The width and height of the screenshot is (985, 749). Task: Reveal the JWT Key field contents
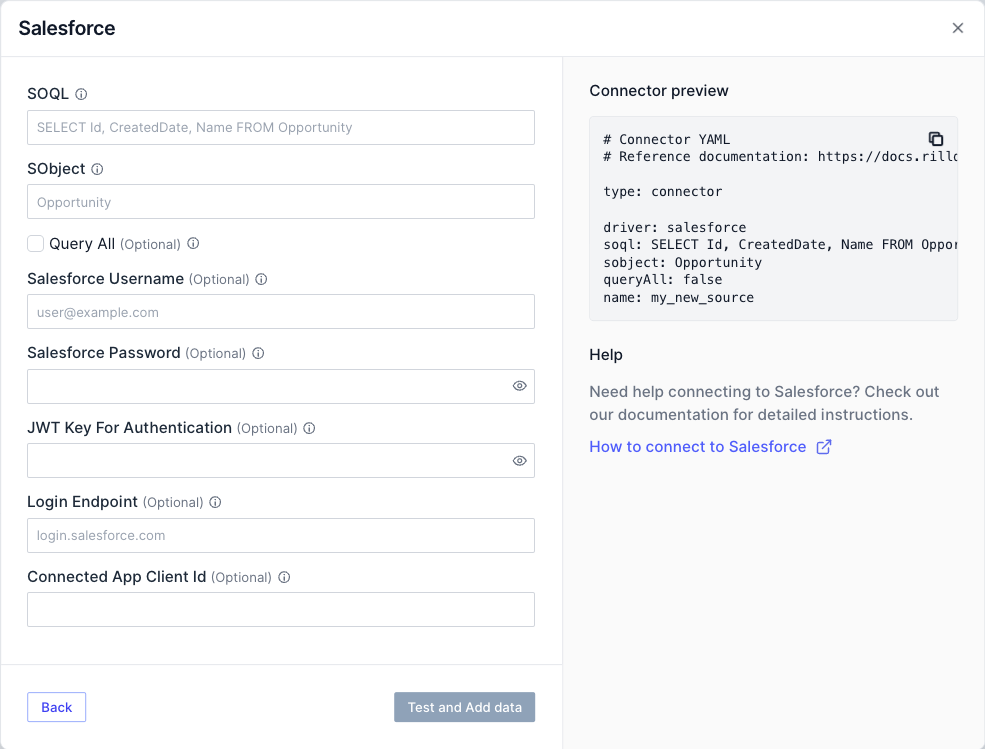[x=520, y=461]
